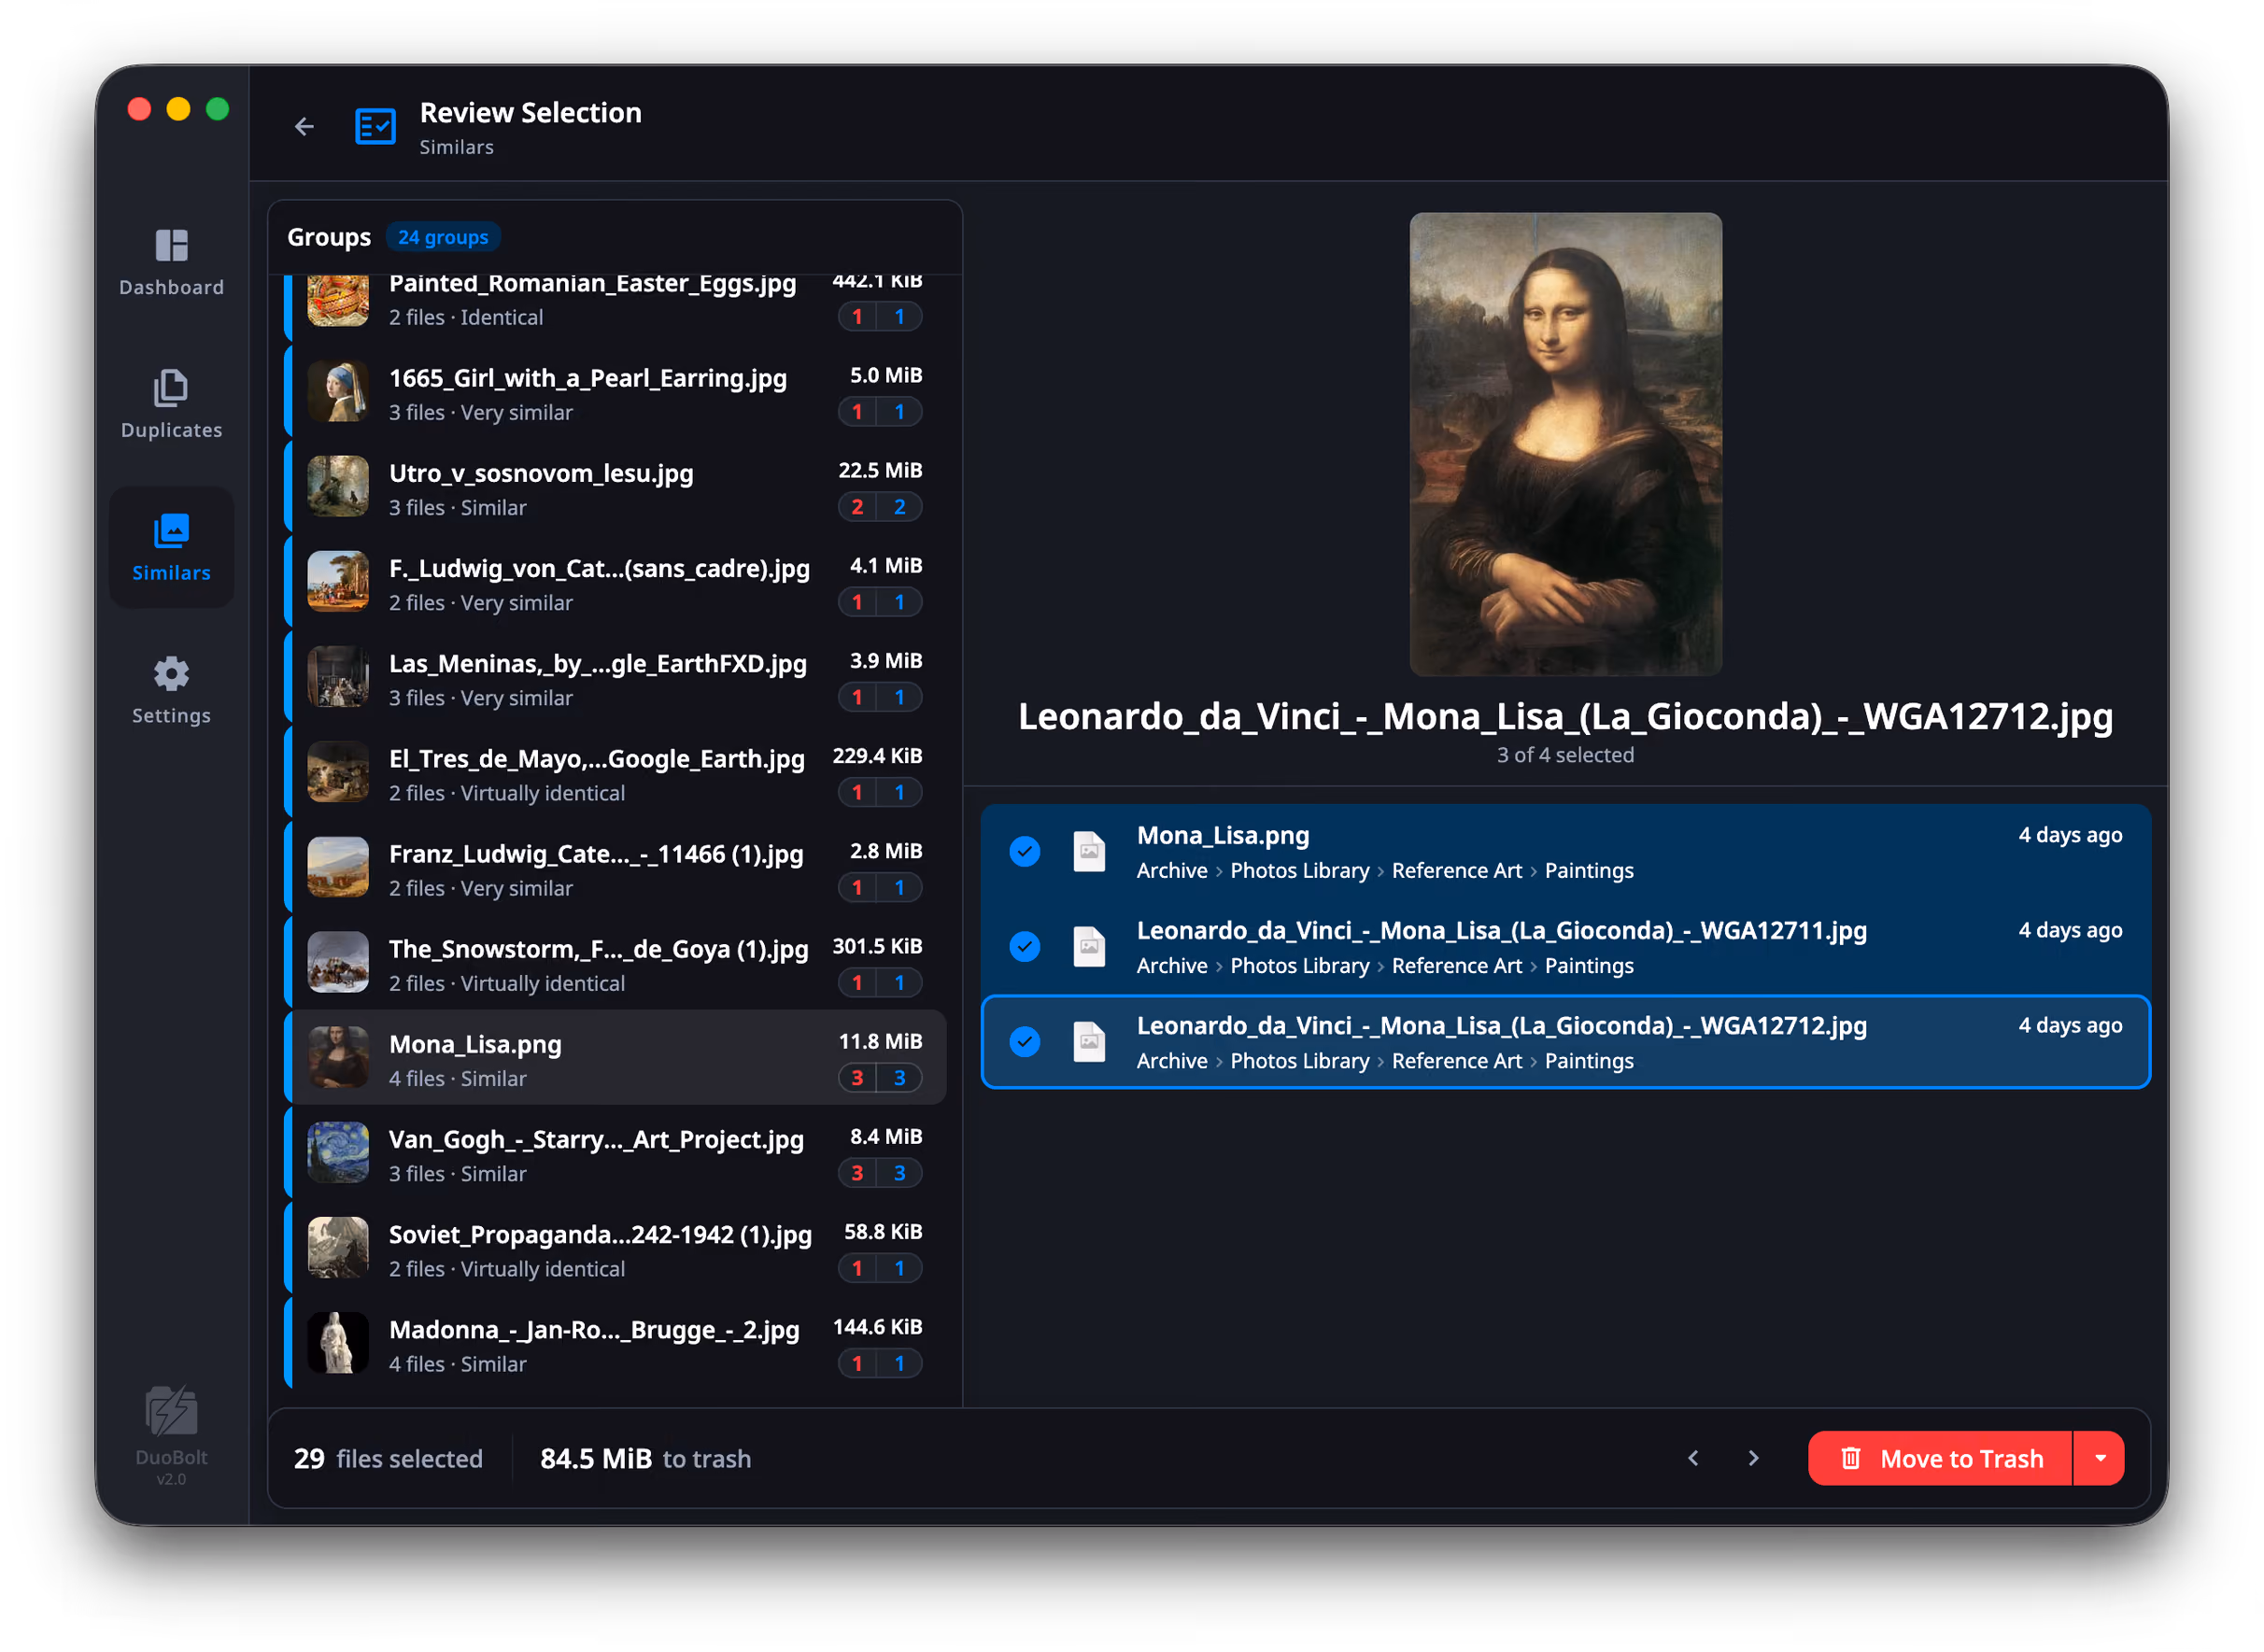The width and height of the screenshot is (2264, 1652).
Task: Click the Review Selection checklist icon
Action: [375, 127]
